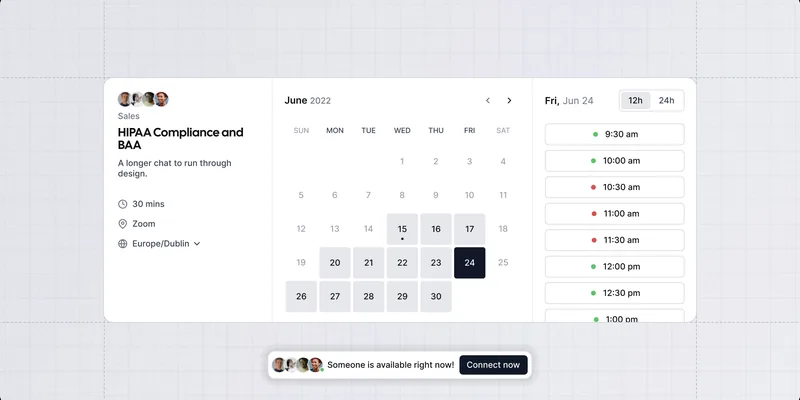800x400 pixels.
Task: Select the 12:00 pm time slot
Action: 614,267
